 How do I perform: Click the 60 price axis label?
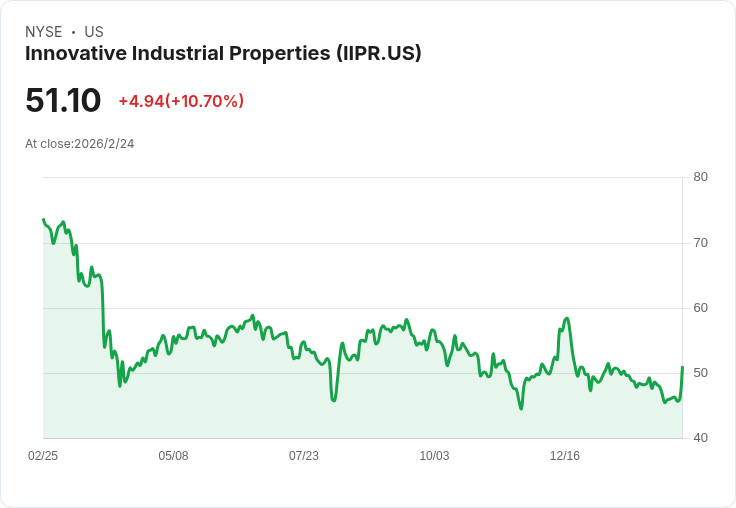(700, 308)
